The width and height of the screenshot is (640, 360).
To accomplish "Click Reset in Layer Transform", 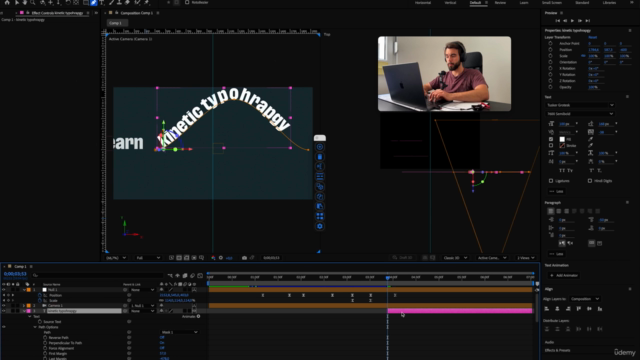I will pos(593,37).
